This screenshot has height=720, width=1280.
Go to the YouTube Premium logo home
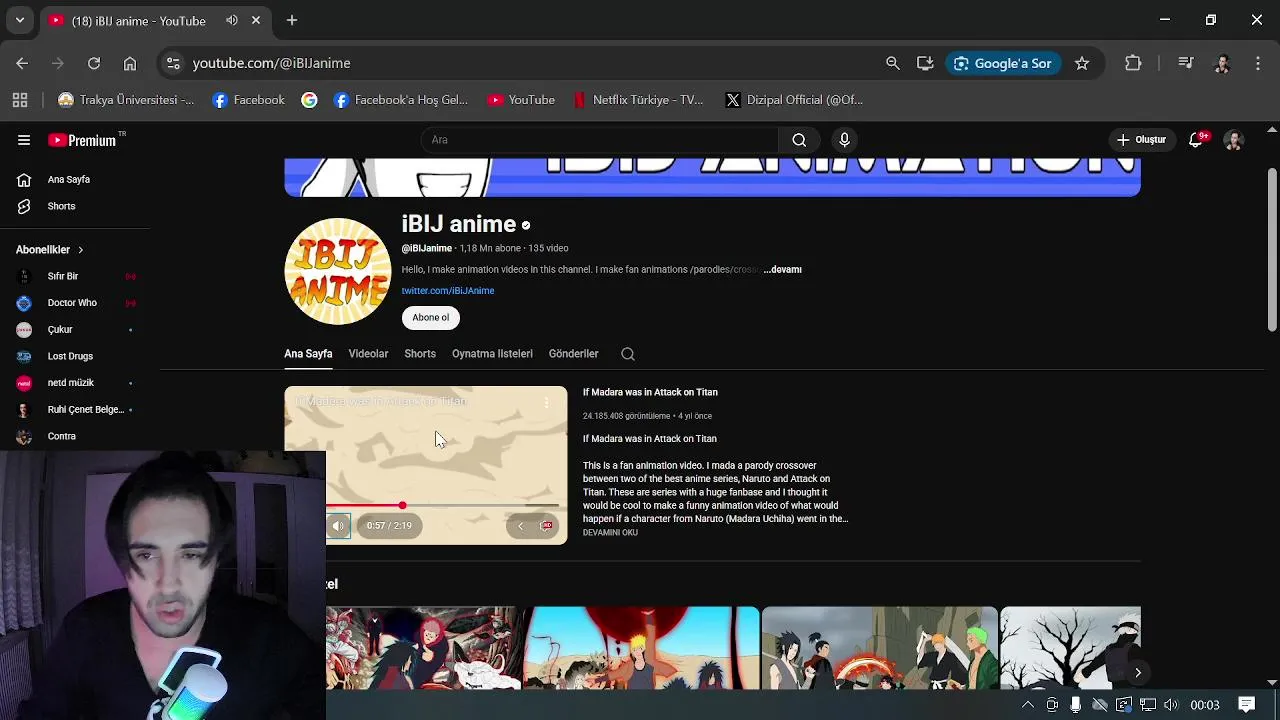[84, 140]
